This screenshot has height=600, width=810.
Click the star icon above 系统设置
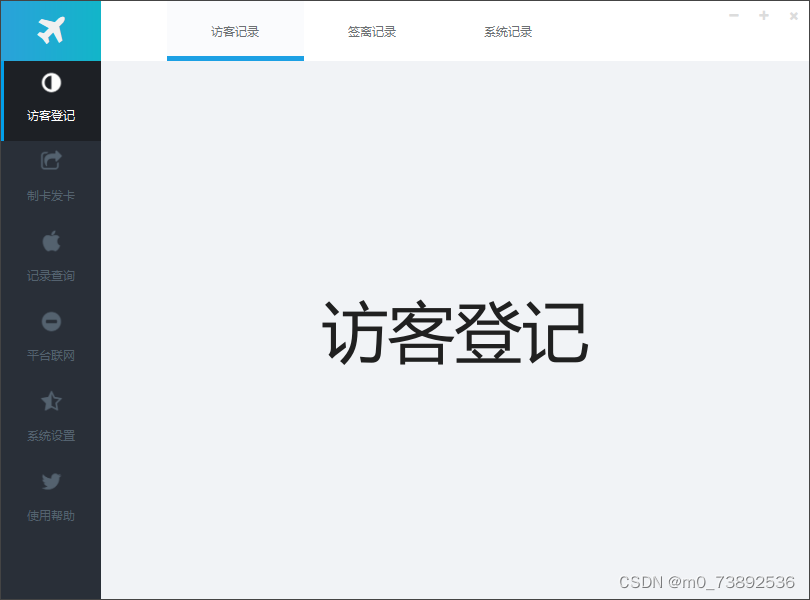50,401
